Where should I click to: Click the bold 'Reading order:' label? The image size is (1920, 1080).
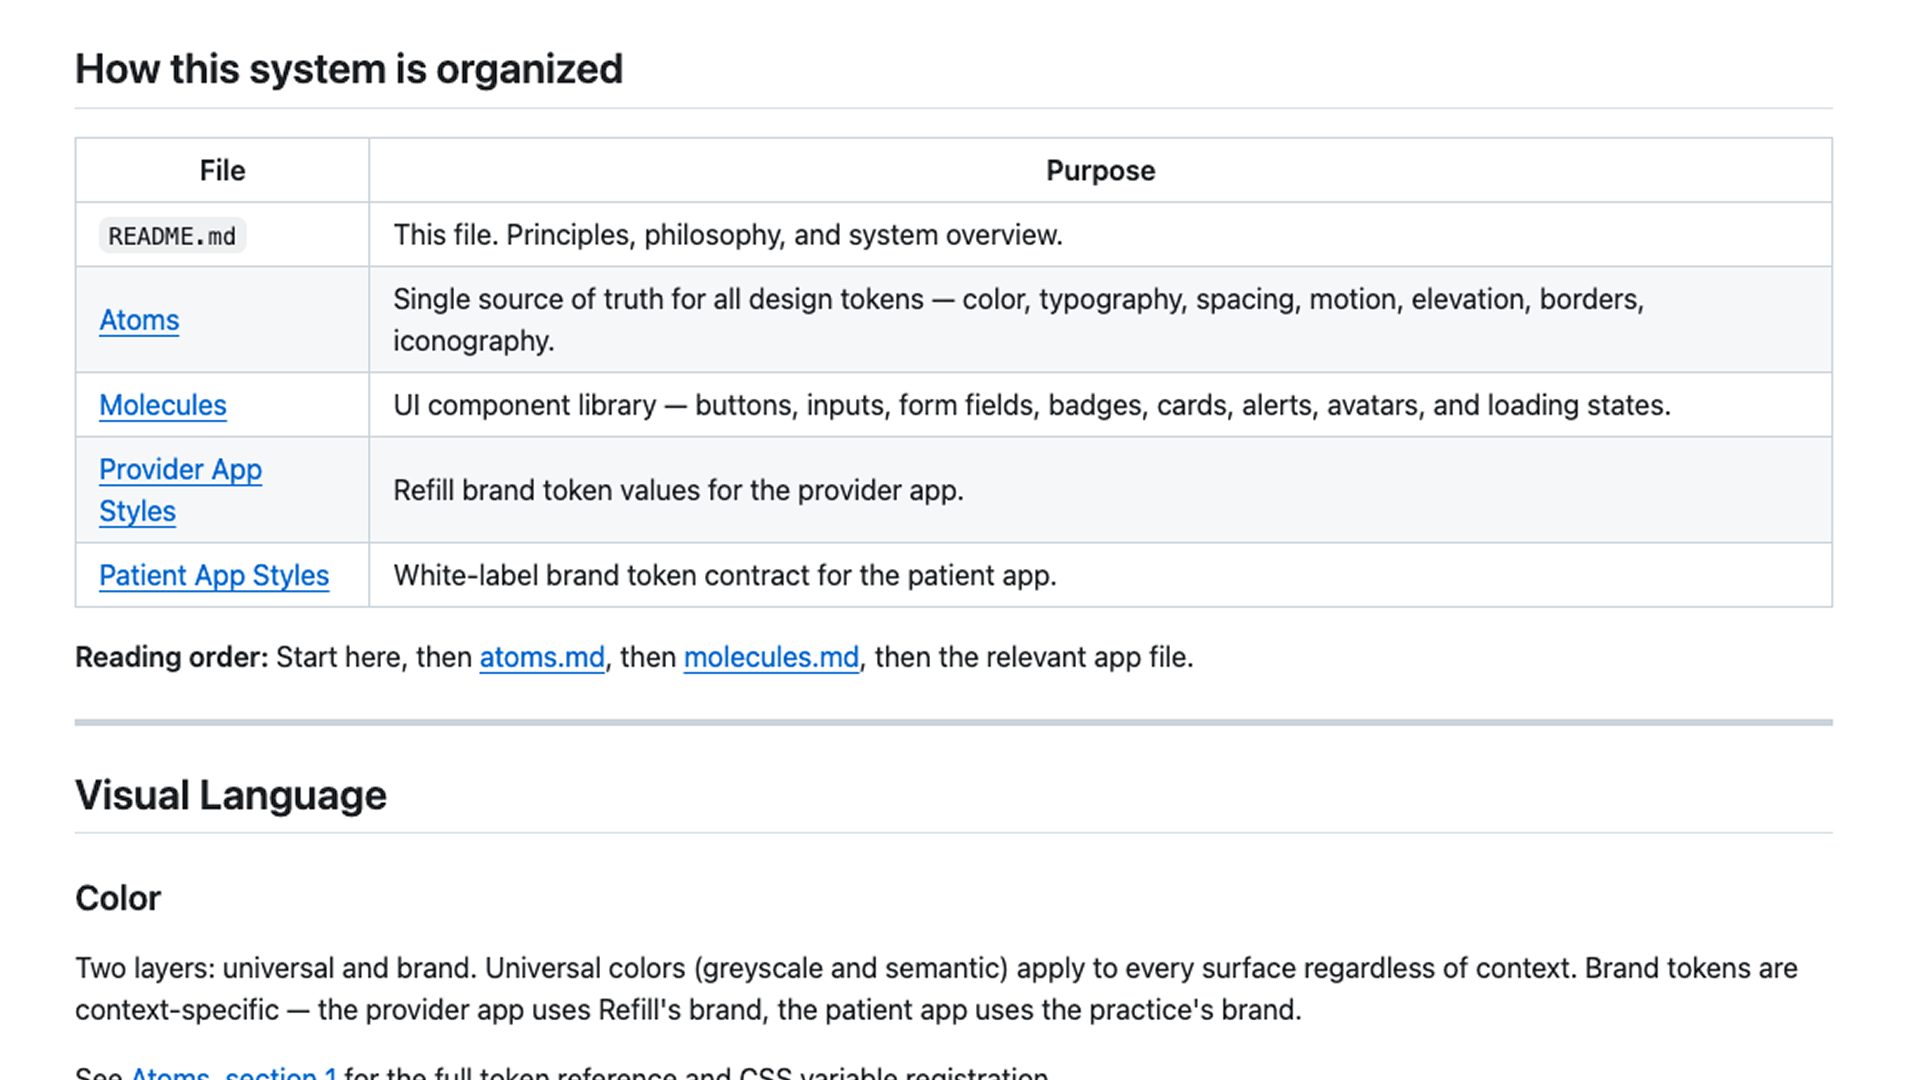pos(172,657)
